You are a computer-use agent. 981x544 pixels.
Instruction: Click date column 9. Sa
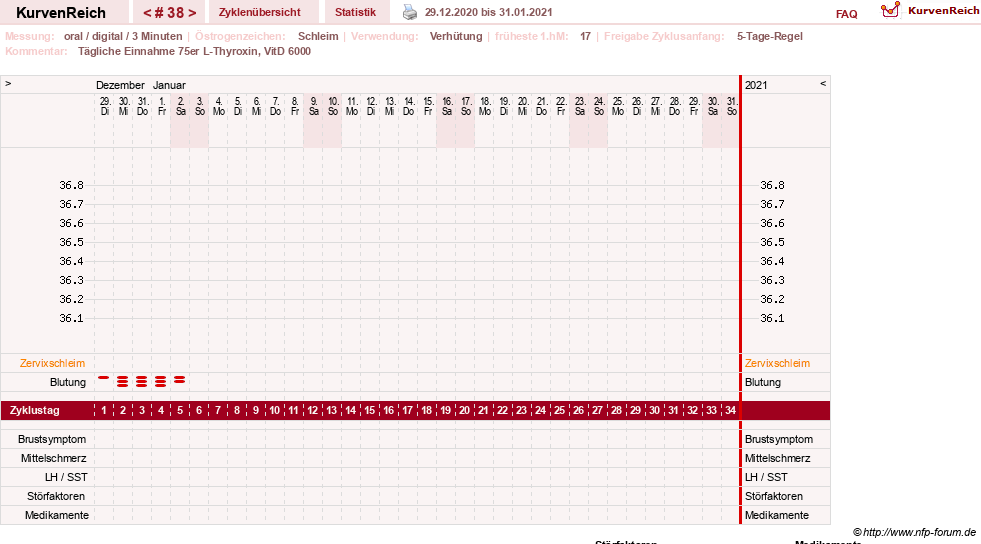click(x=313, y=106)
